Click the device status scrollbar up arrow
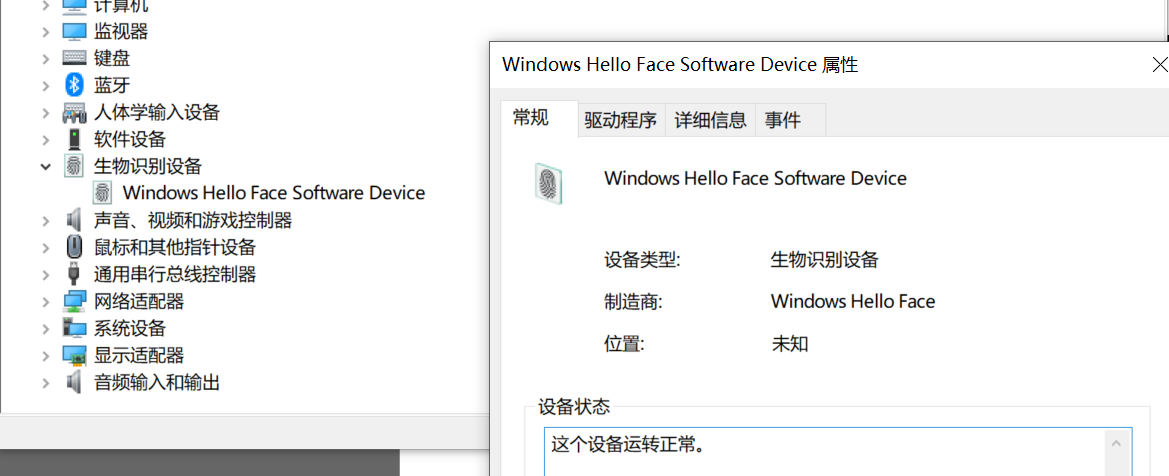The height and width of the screenshot is (476, 1169). pyautogui.click(x=1116, y=443)
